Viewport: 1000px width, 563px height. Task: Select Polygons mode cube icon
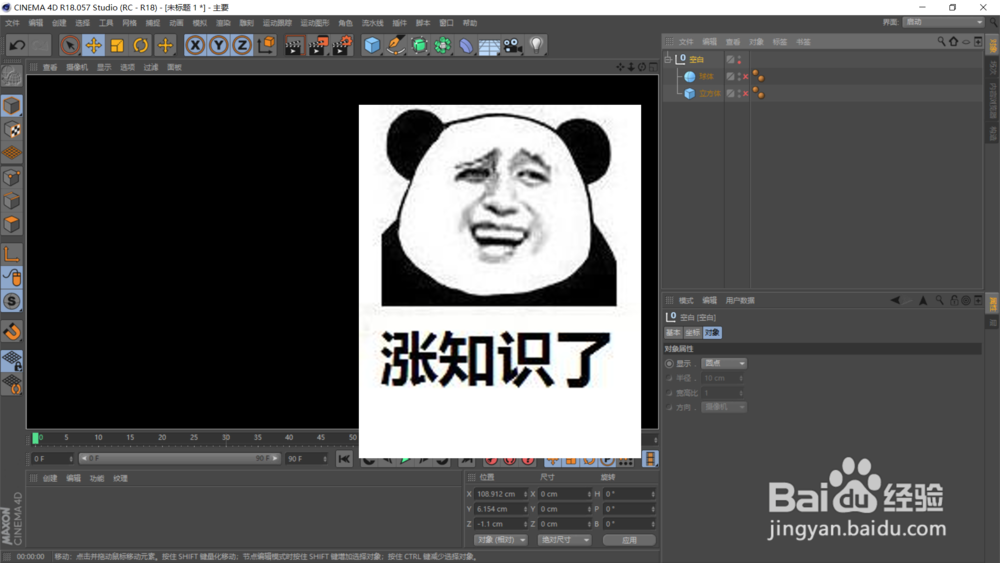[x=11, y=224]
